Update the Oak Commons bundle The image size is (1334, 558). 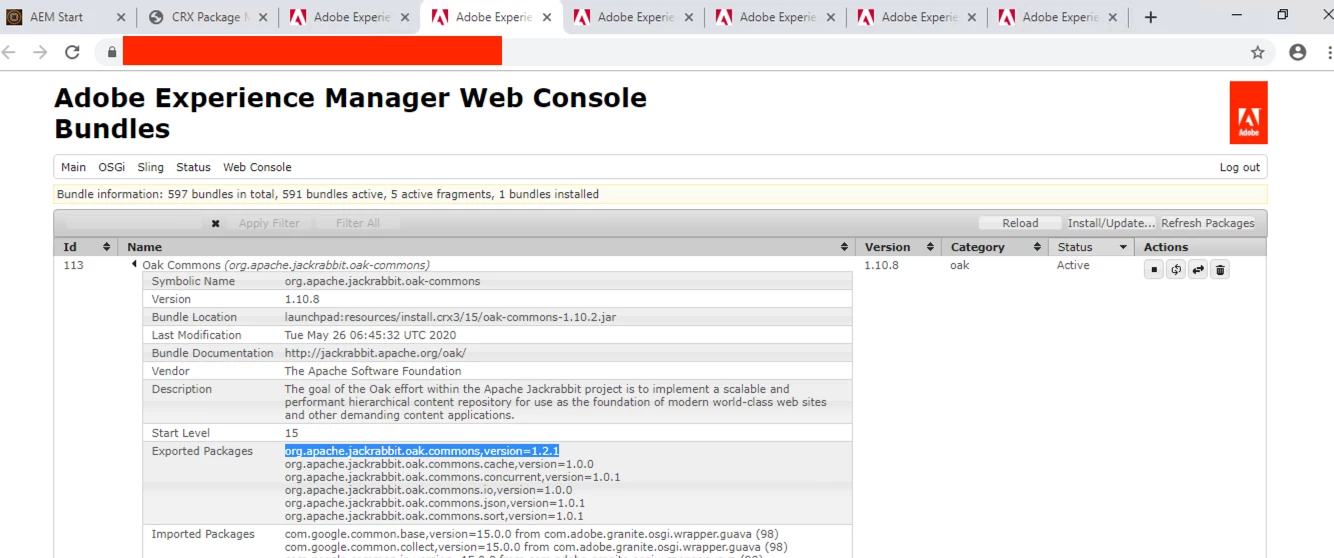click(x=1198, y=269)
